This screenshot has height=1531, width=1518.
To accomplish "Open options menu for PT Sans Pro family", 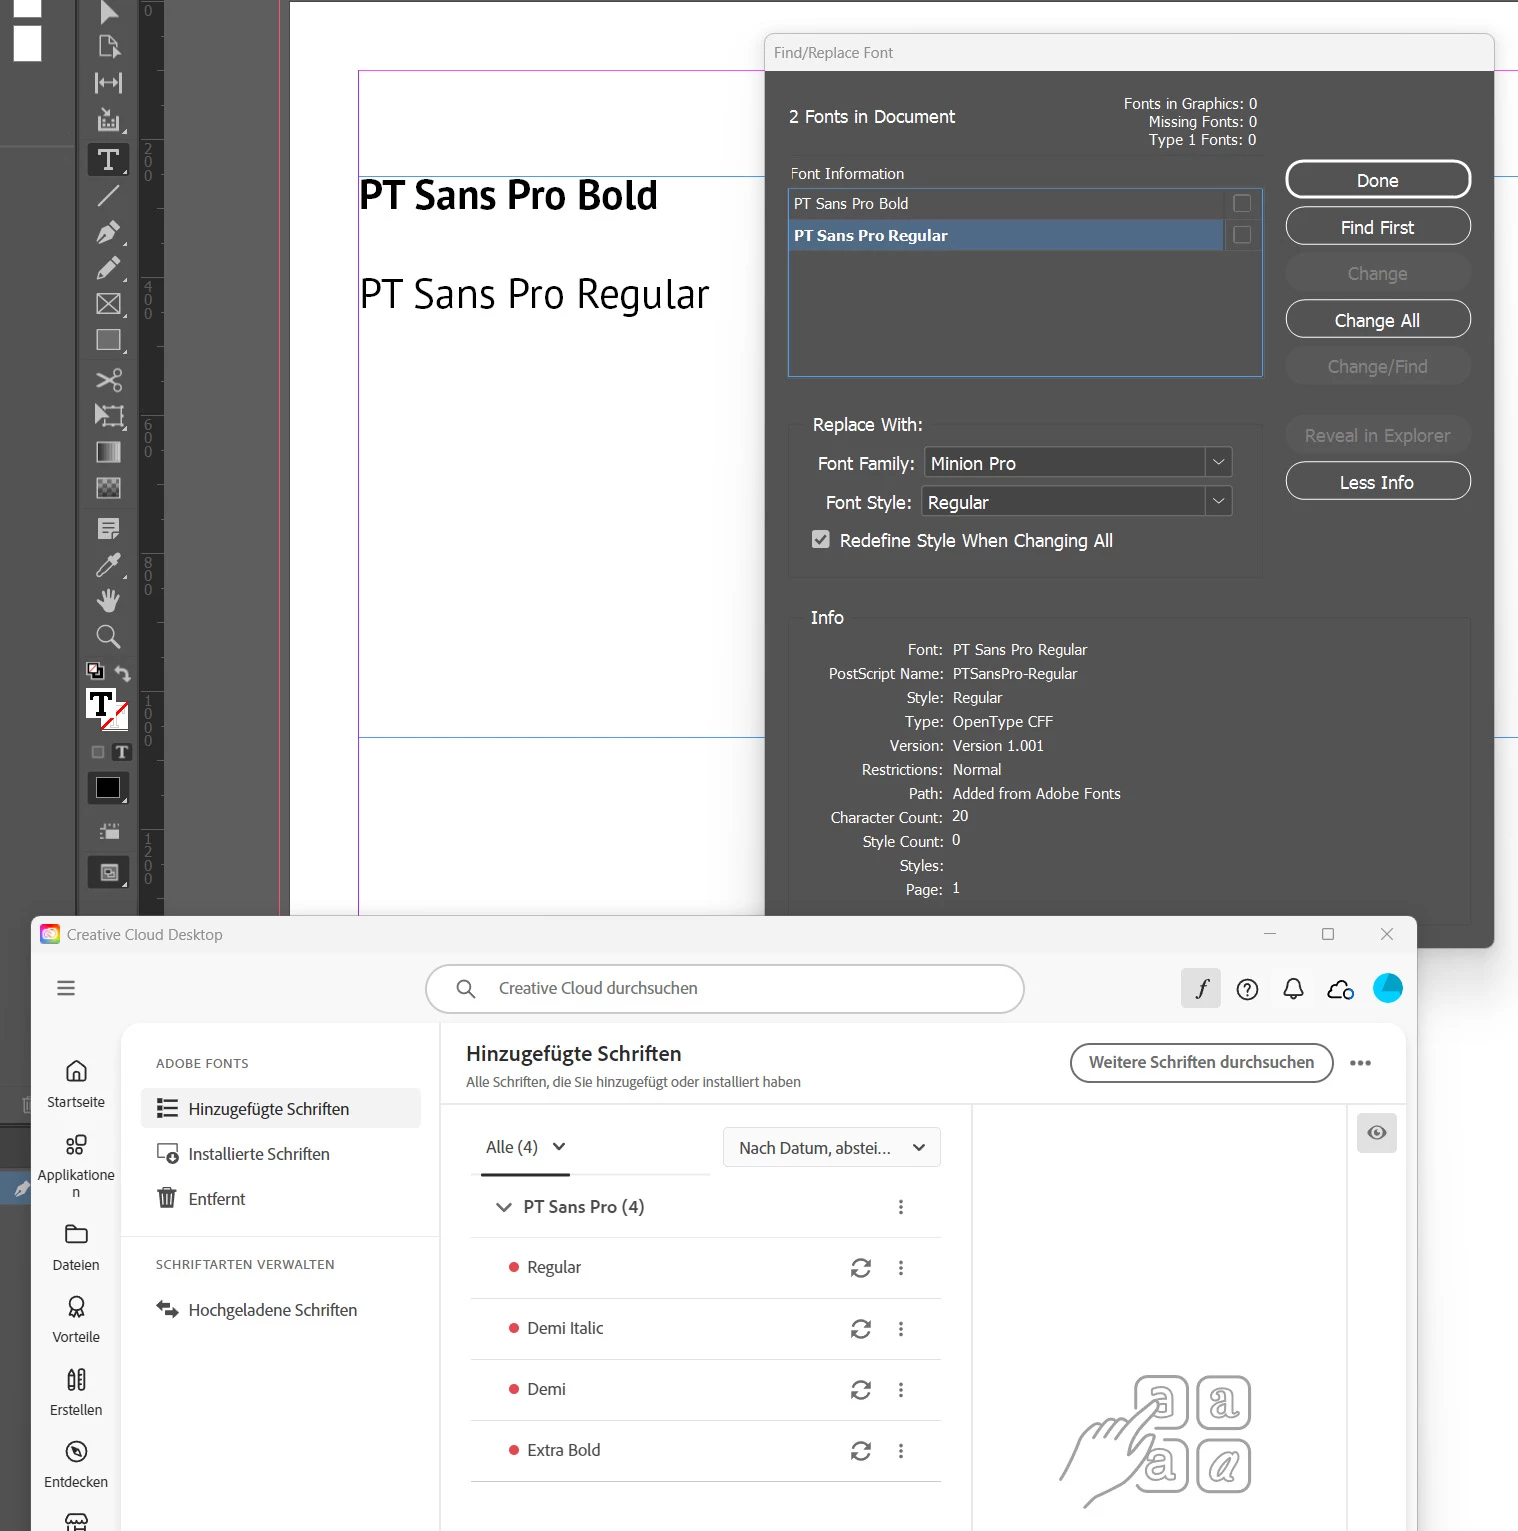I will point(901,1207).
